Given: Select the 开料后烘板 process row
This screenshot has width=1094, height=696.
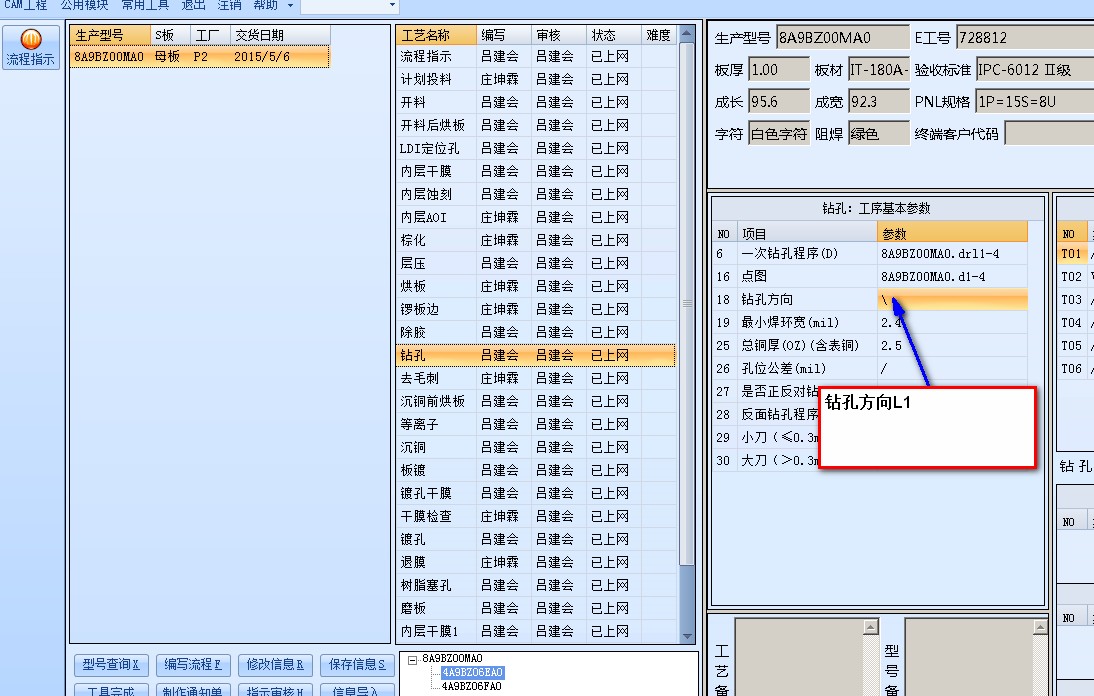Looking at the screenshot, I should (536, 126).
